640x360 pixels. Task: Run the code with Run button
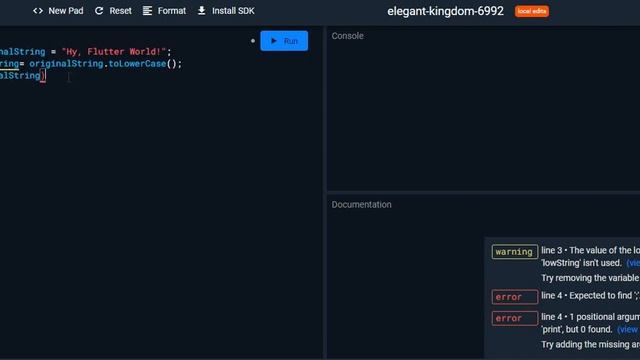coord(284,41)
